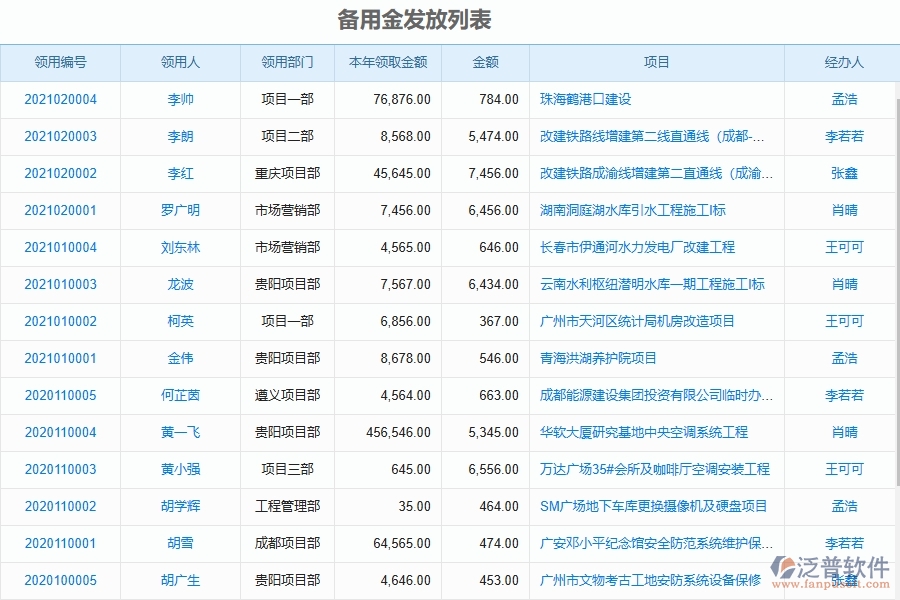The height and width of the screenshot is (600, 900).
Task: Select the 本年领取金额 column header
Action: [x=387, y=61]
